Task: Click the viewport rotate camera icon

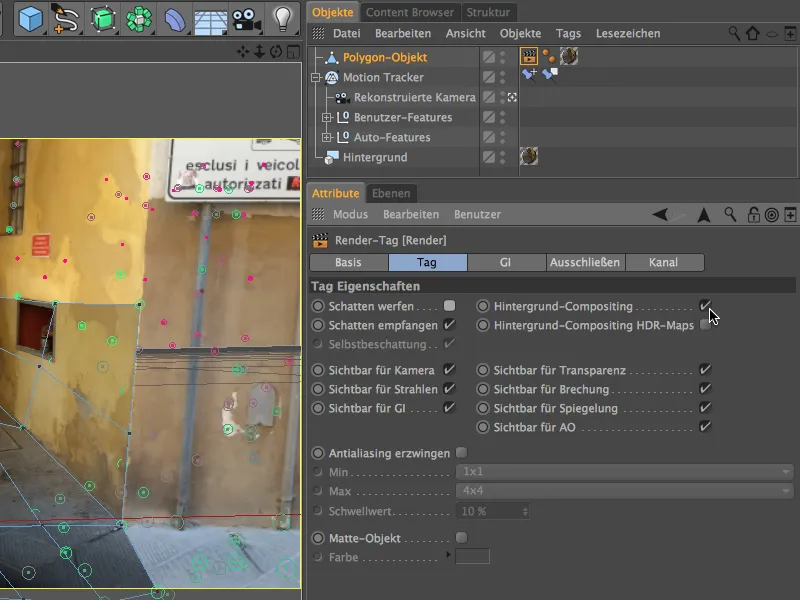Action: coord(276,52)
